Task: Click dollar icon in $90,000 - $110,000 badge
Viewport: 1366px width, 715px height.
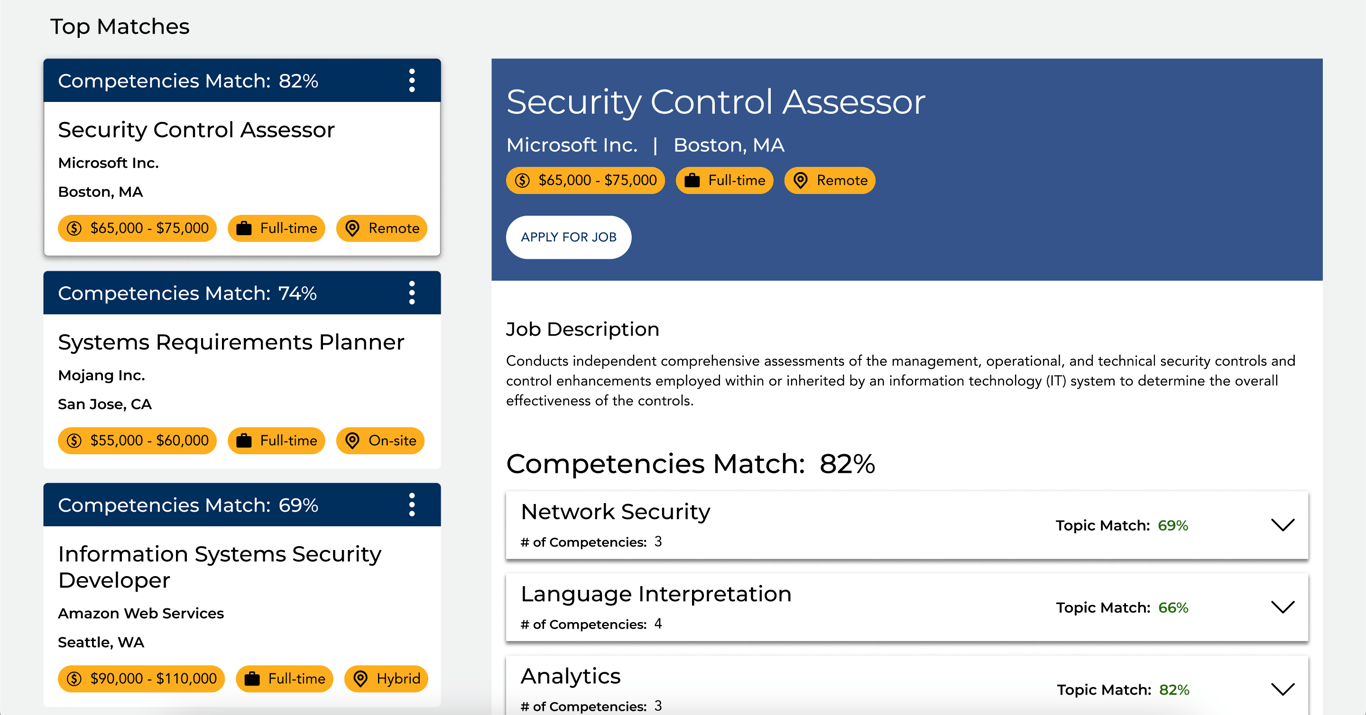Action: tap(74, 679)
